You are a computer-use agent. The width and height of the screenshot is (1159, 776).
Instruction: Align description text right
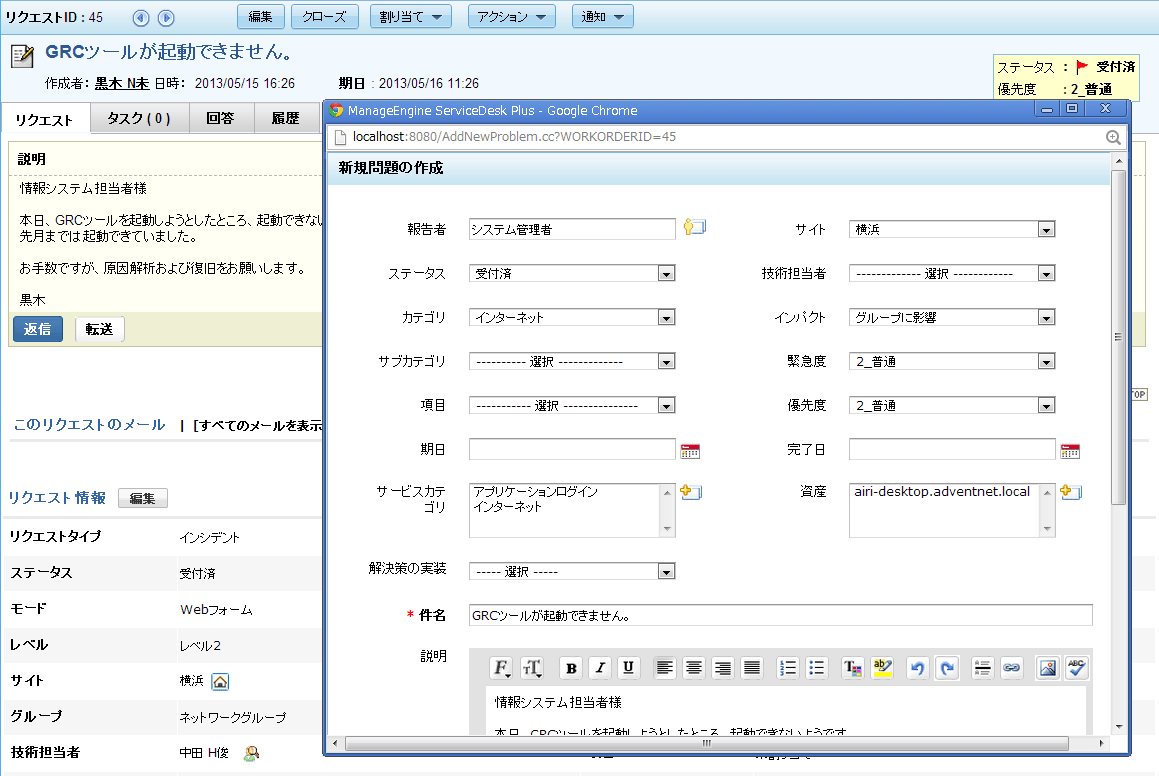tap(723, 668)
